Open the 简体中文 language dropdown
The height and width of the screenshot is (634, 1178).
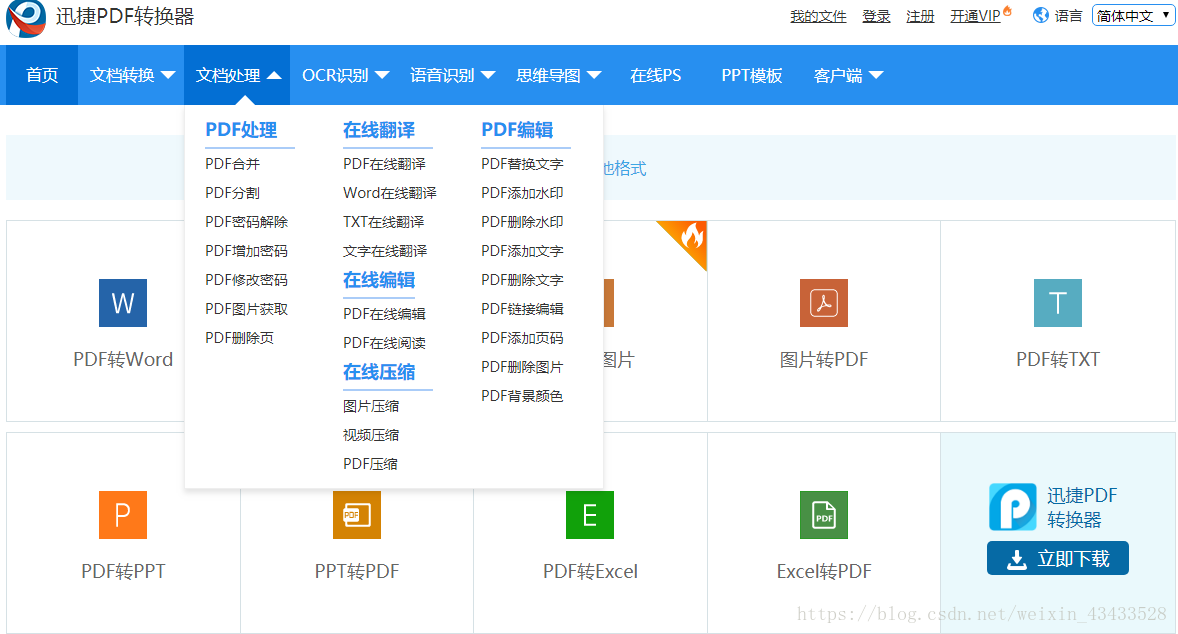1133,16
